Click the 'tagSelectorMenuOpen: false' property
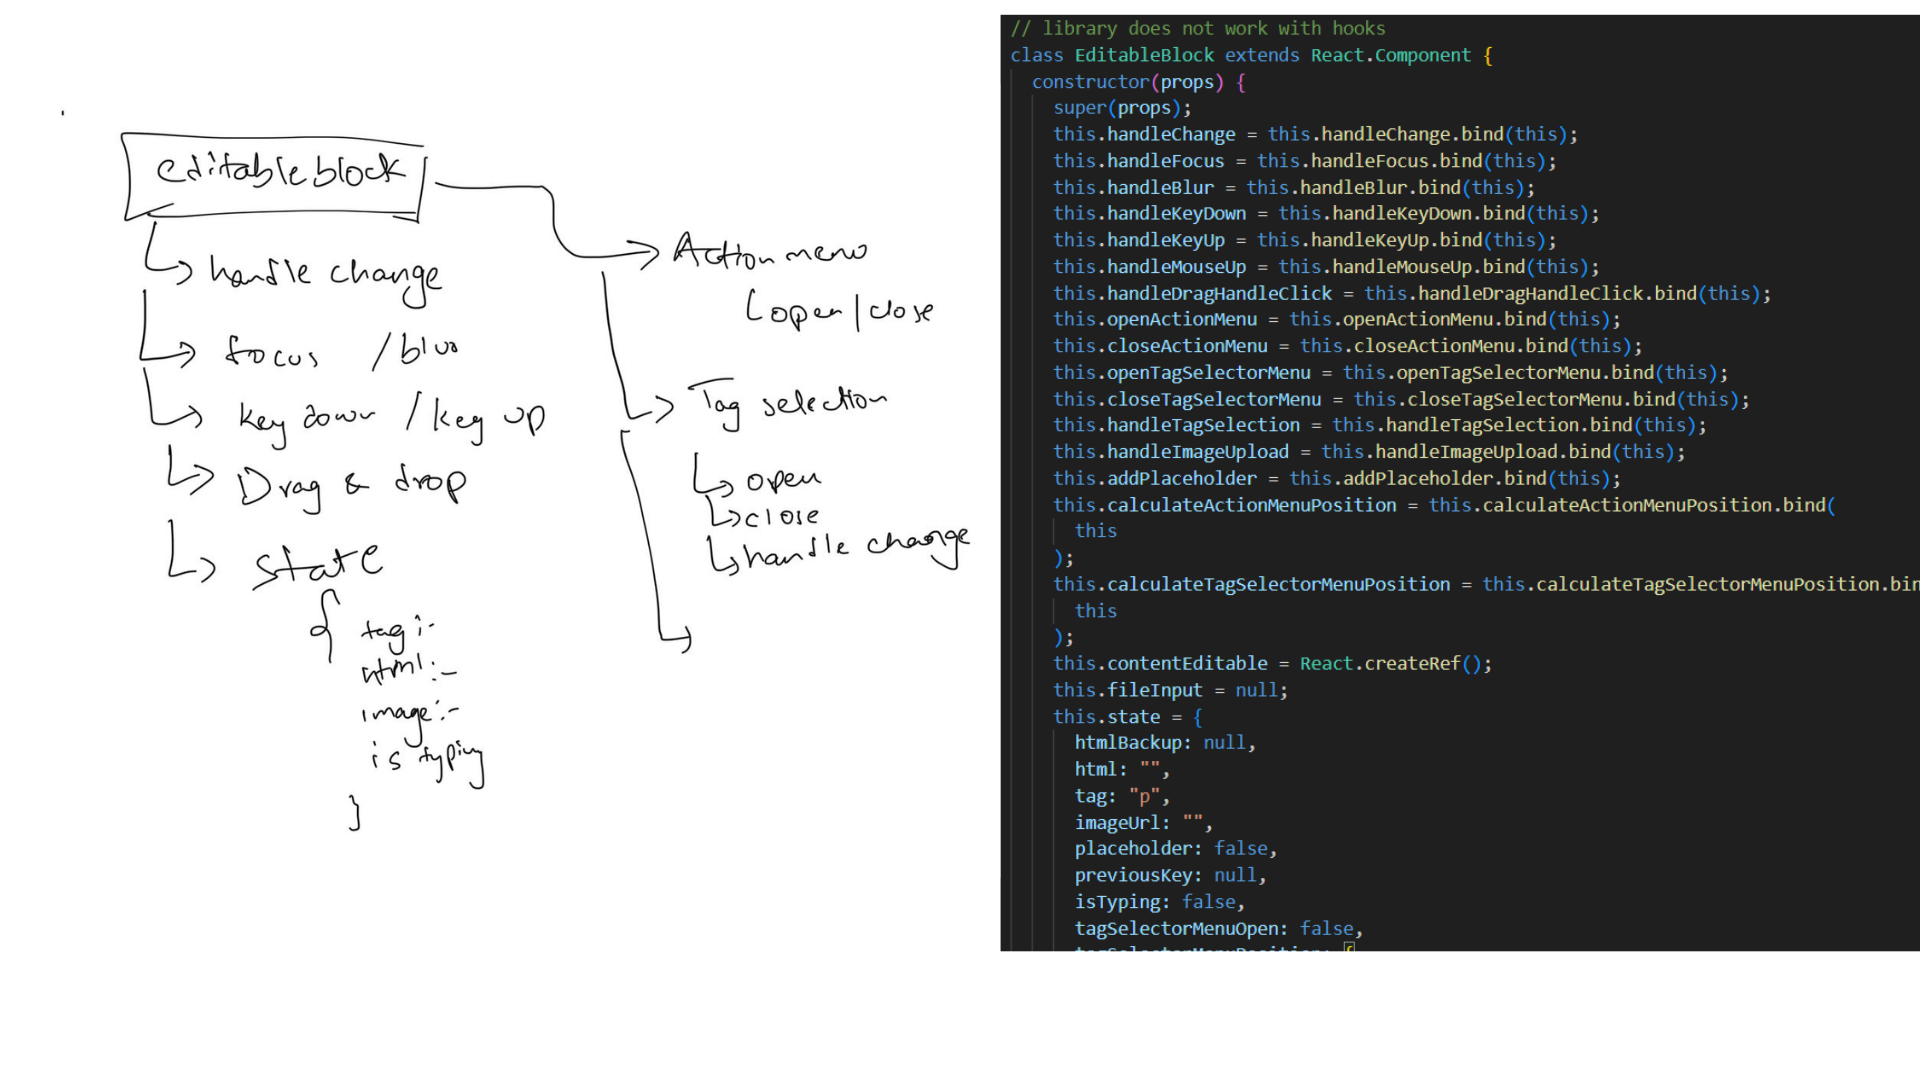 [1217, 929]
